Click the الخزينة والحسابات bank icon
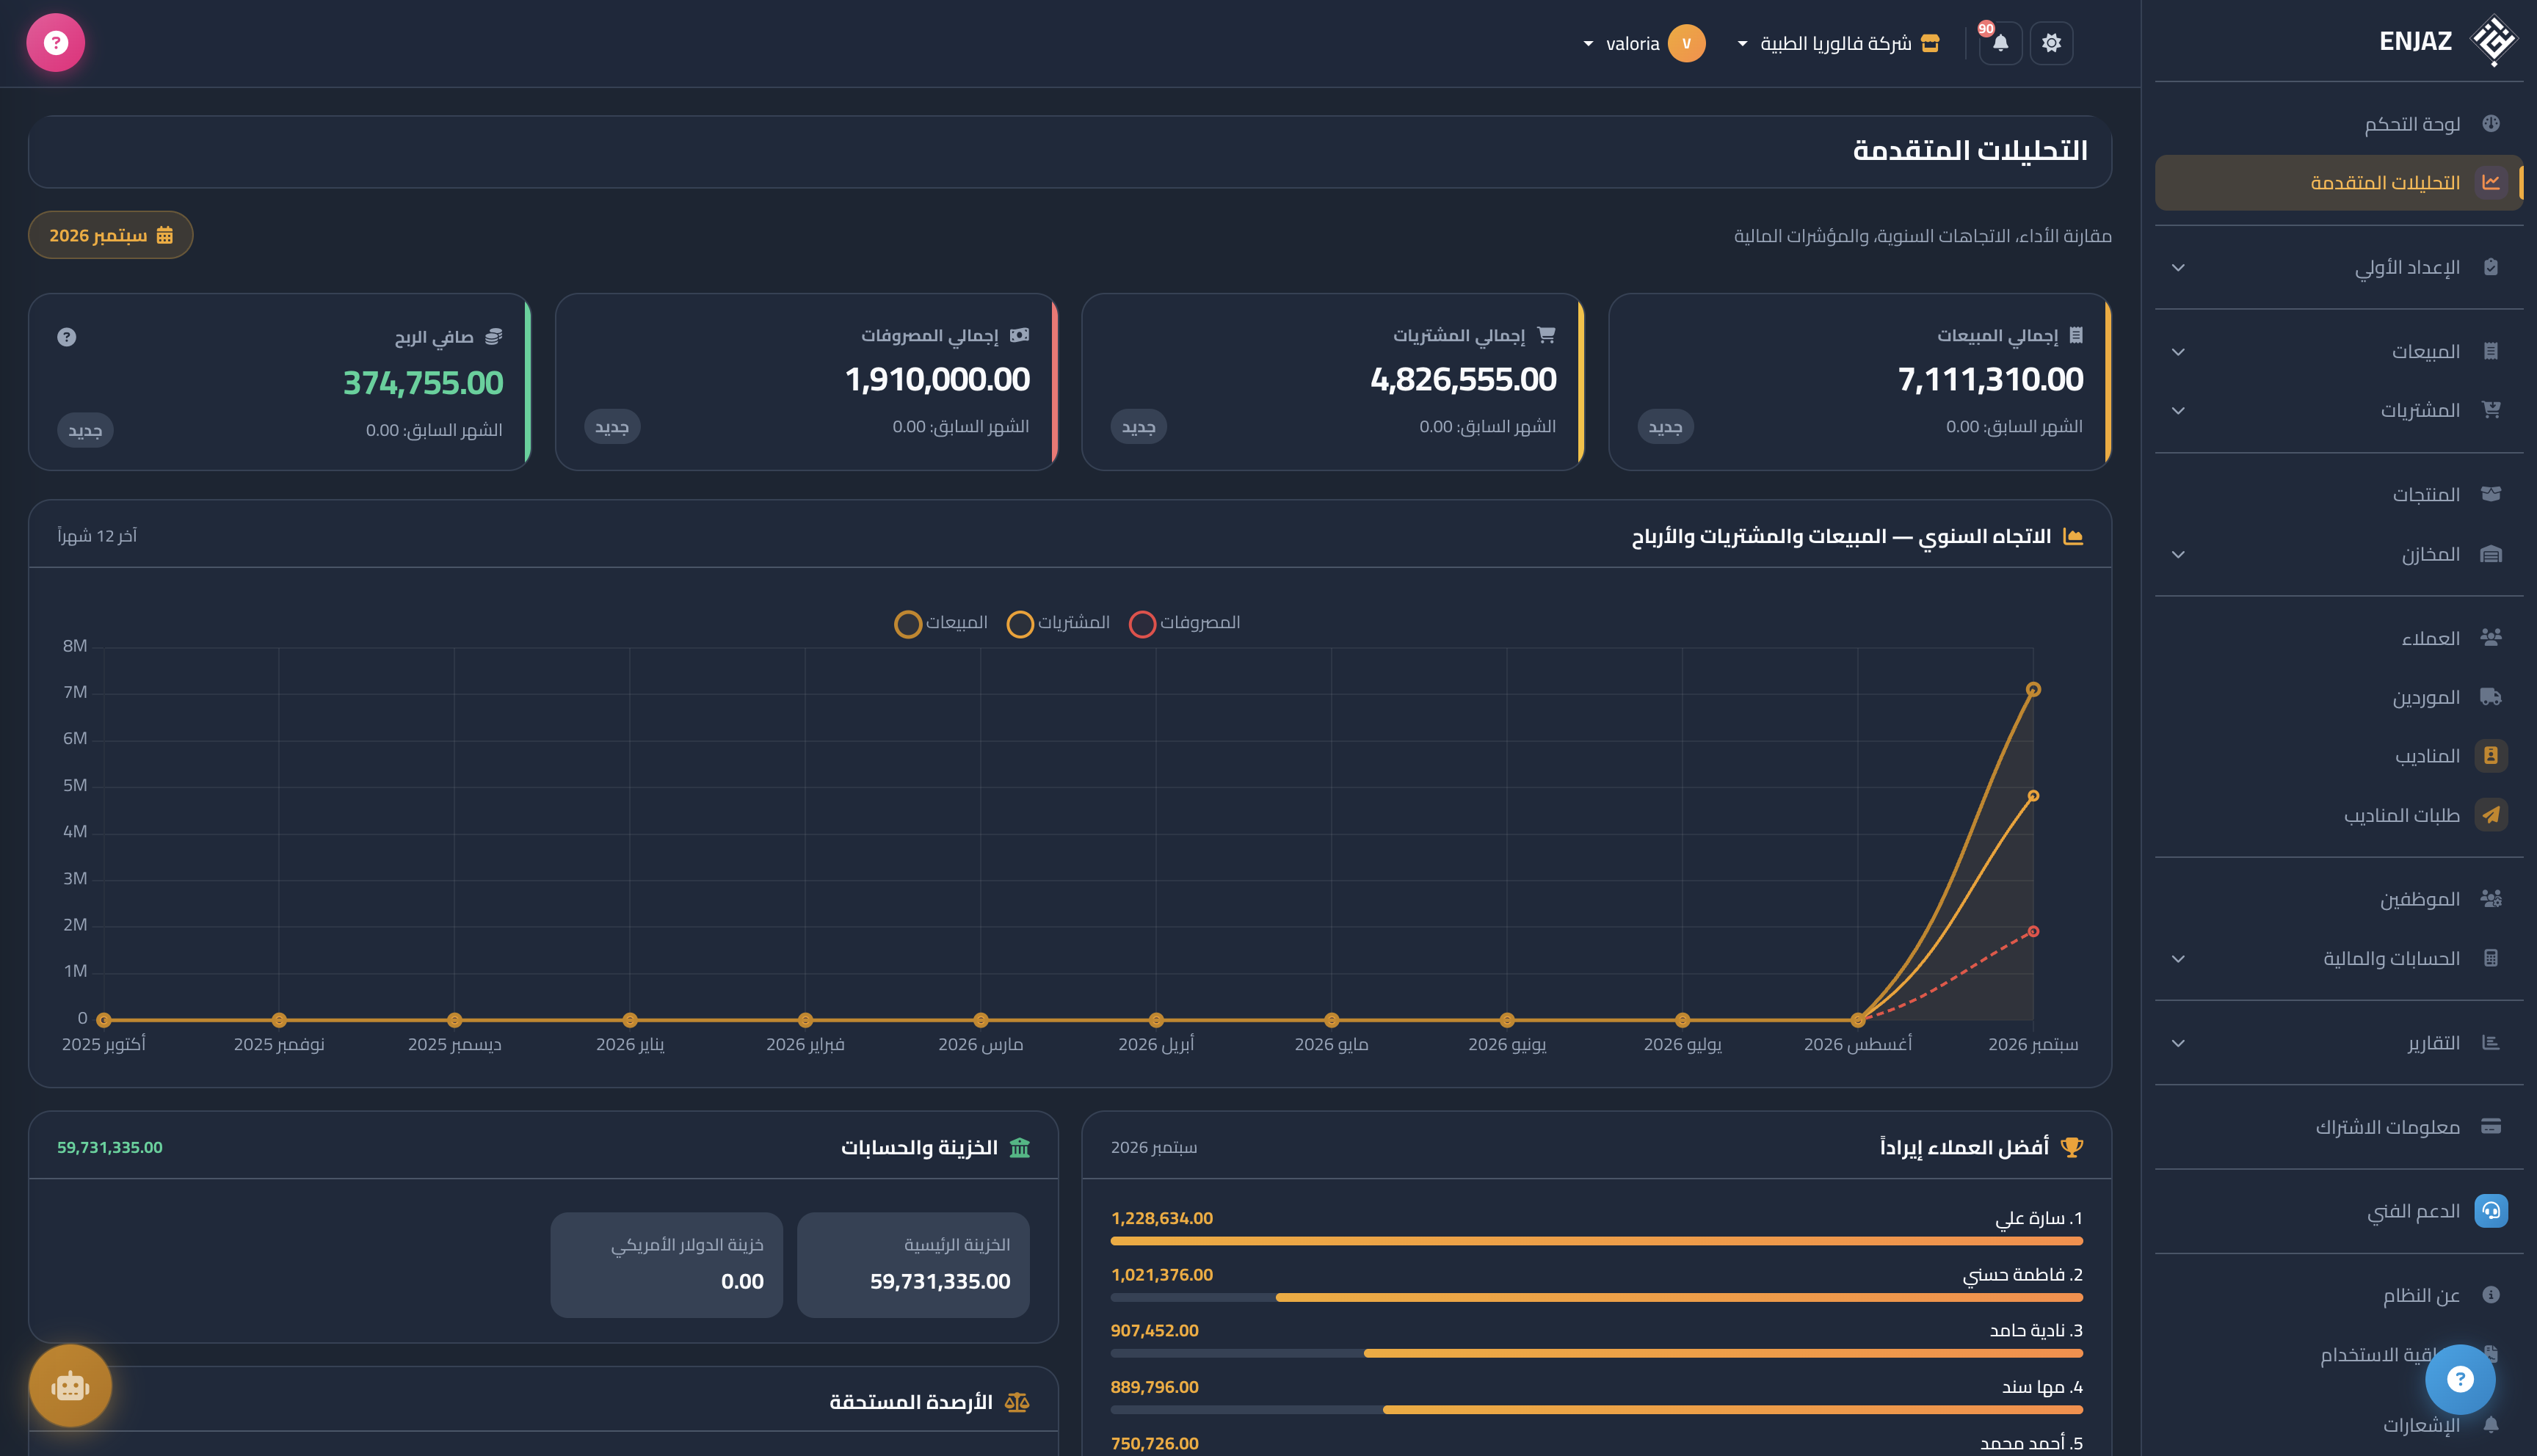 click(x=1019, y=1148)
